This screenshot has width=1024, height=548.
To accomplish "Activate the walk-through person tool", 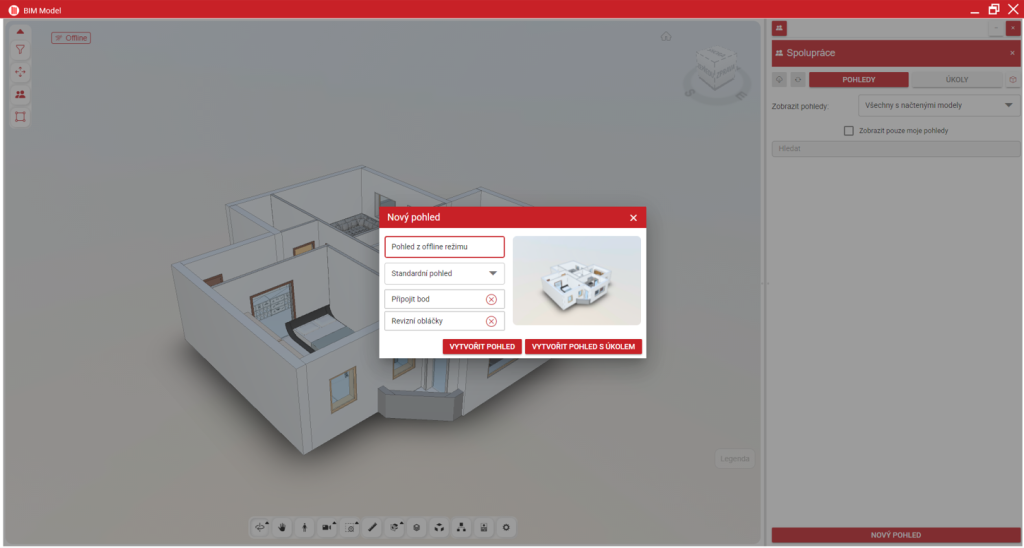I will [x=305, y=527].
